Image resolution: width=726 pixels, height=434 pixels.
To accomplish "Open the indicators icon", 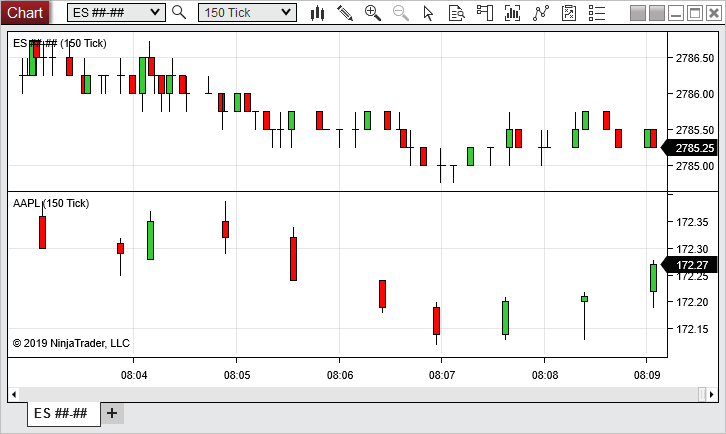I will click(x=513, y=13).
